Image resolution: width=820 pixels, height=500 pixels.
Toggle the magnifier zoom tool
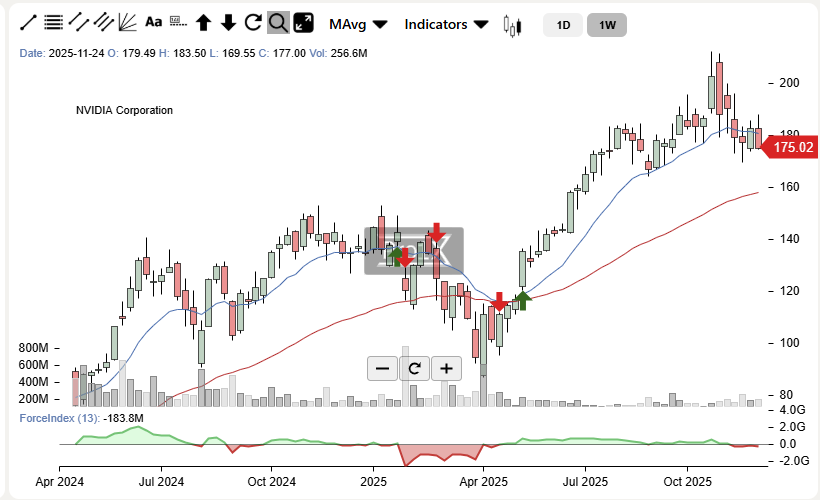[x=279, y=23]
